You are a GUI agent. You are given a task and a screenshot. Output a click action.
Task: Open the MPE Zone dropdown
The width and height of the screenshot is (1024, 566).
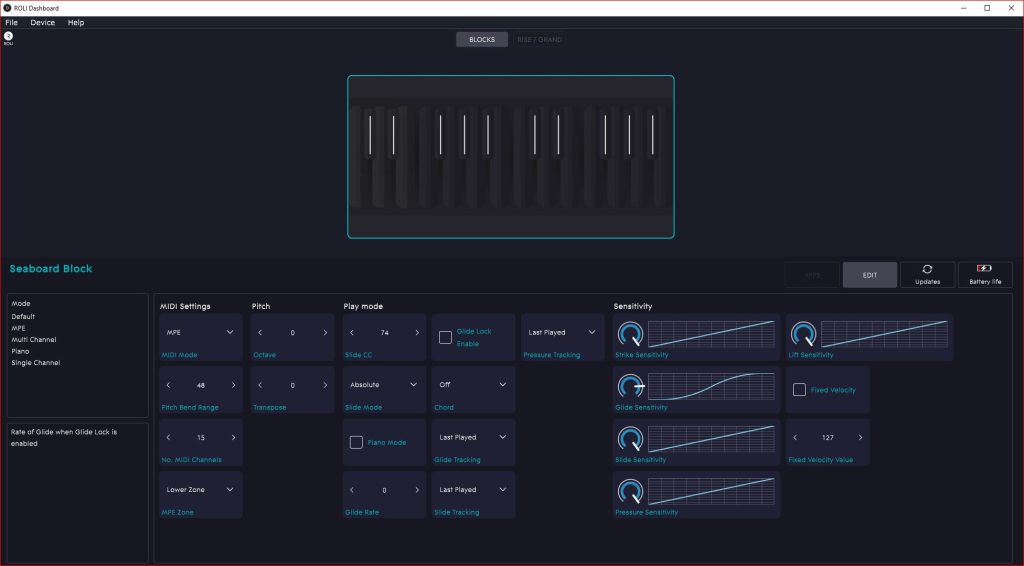pyautogui.click(x=200, y=490)
